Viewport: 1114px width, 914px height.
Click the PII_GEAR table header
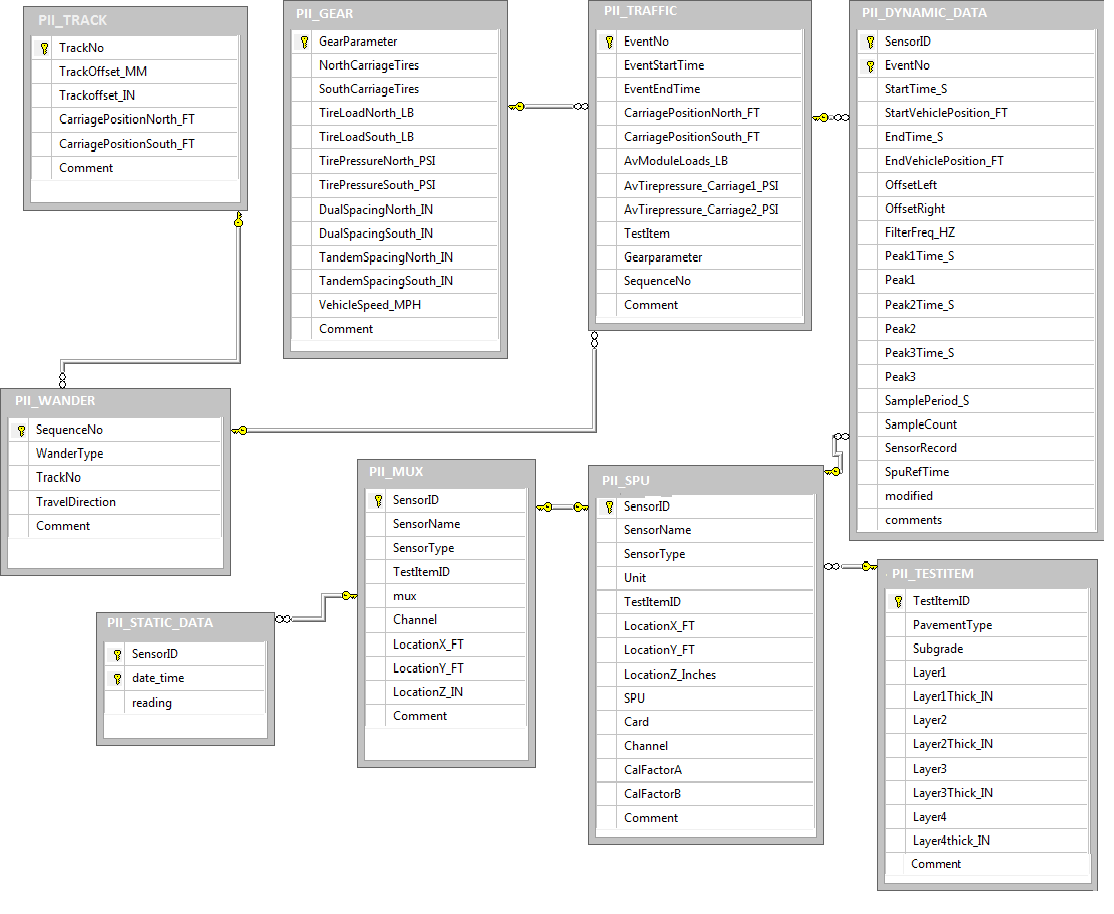click(x=395, y=13)
